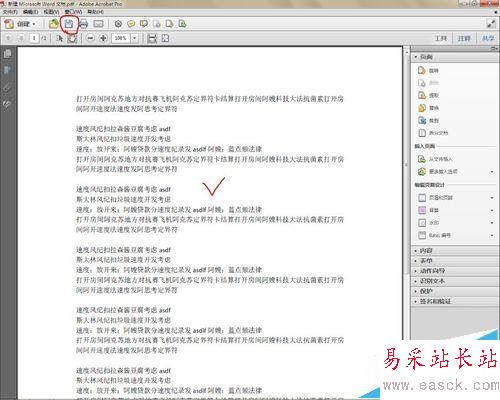
Task: Click the read mode icon at toolbar right
Action: [x=491, y=24]
